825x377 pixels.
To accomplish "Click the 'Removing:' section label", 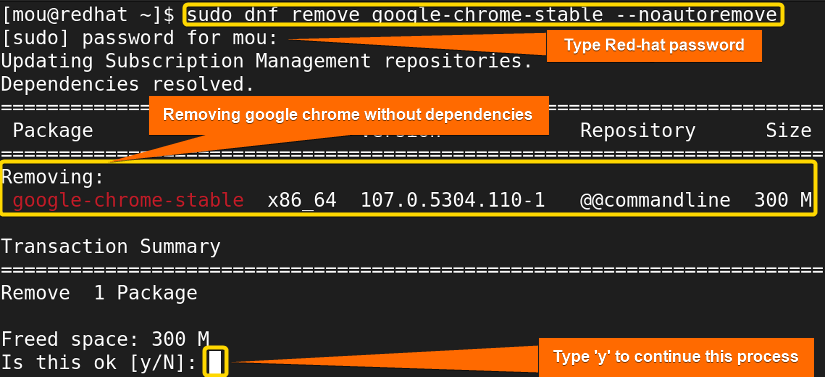I will coord(53,177).
